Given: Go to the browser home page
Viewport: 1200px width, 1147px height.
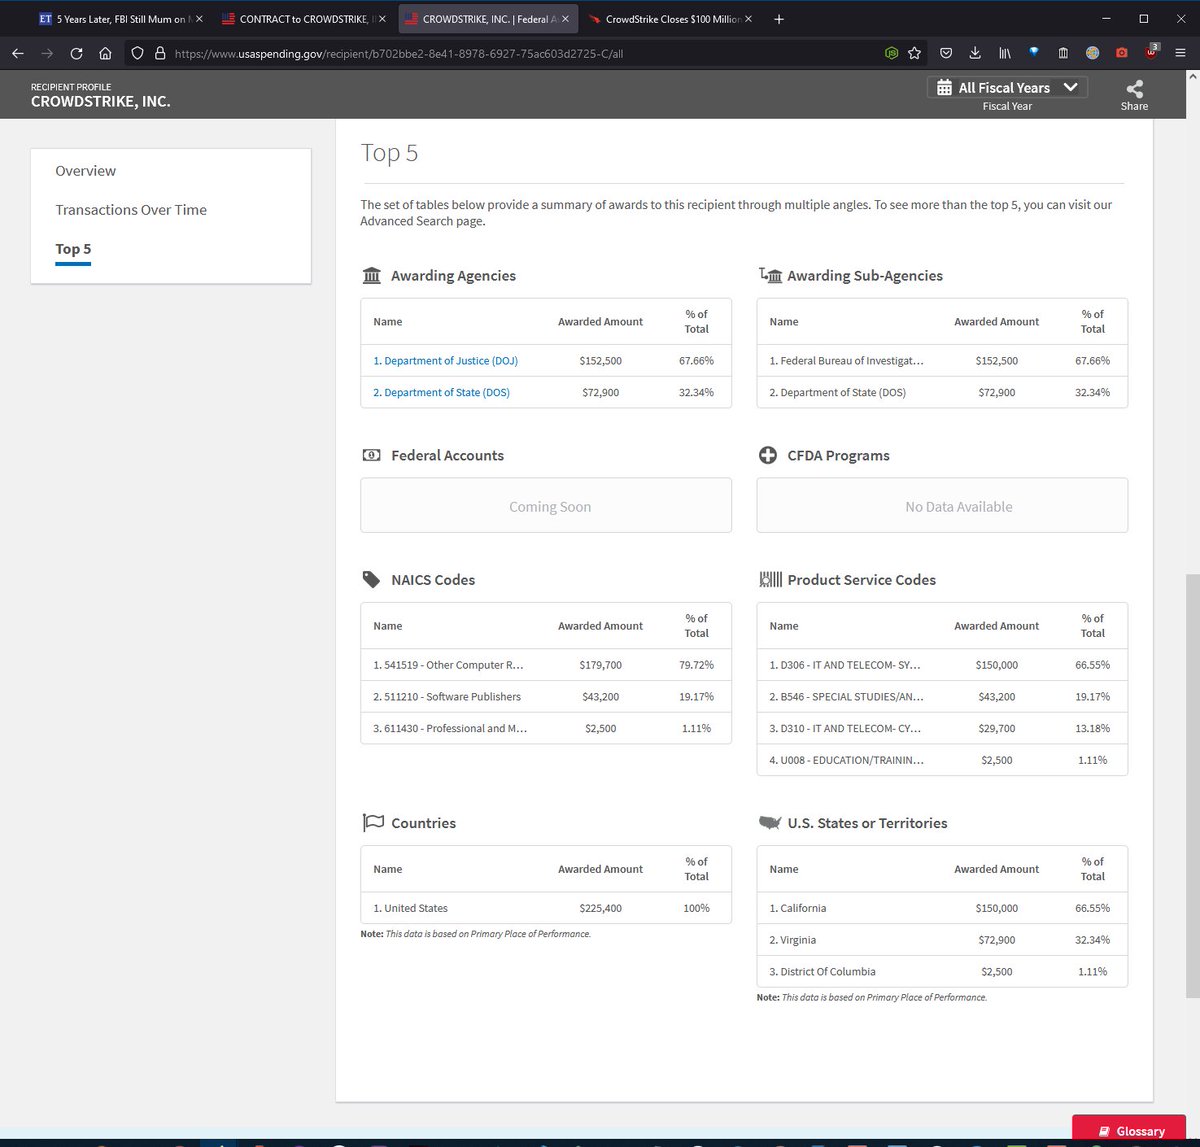Looking at the screenshot, I should tap(105, 53).
